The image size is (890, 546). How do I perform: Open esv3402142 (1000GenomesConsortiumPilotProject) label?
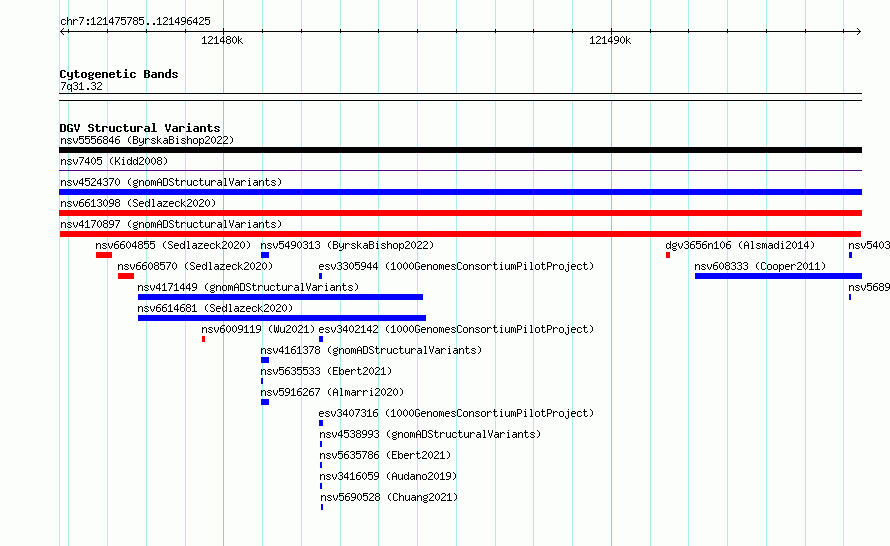[x=456, y=329]
